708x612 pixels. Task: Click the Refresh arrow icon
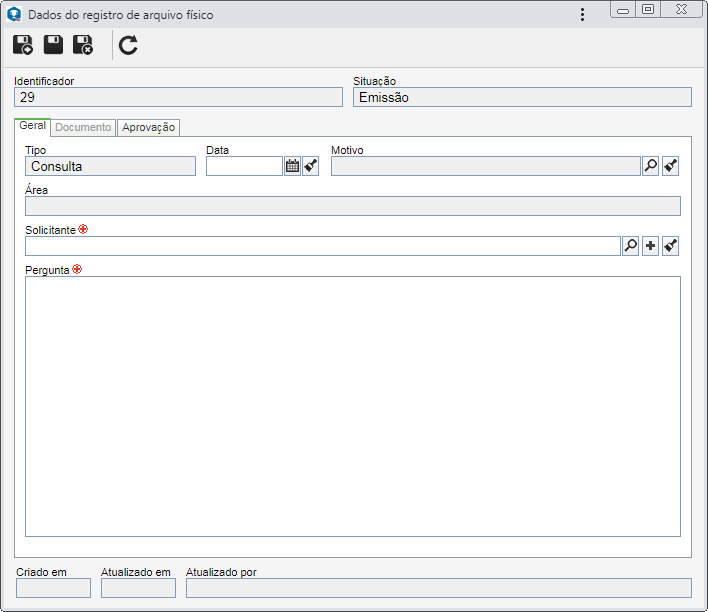pos(128,45)
